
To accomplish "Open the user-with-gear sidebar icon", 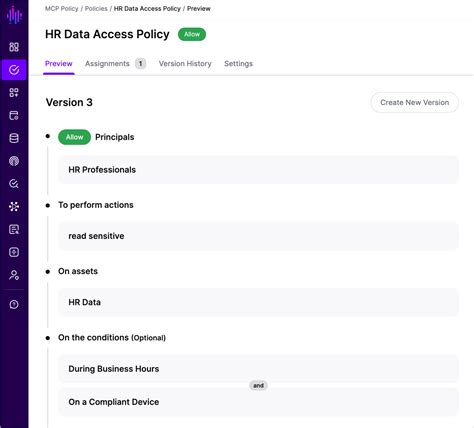I will coord(14,275).
